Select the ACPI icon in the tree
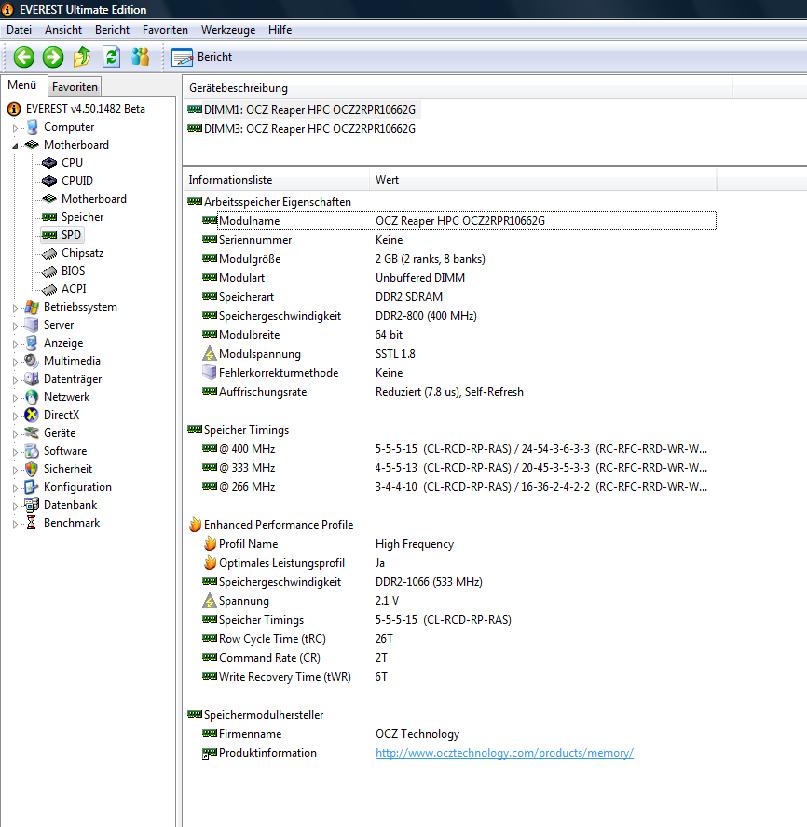 pos(50,290)
